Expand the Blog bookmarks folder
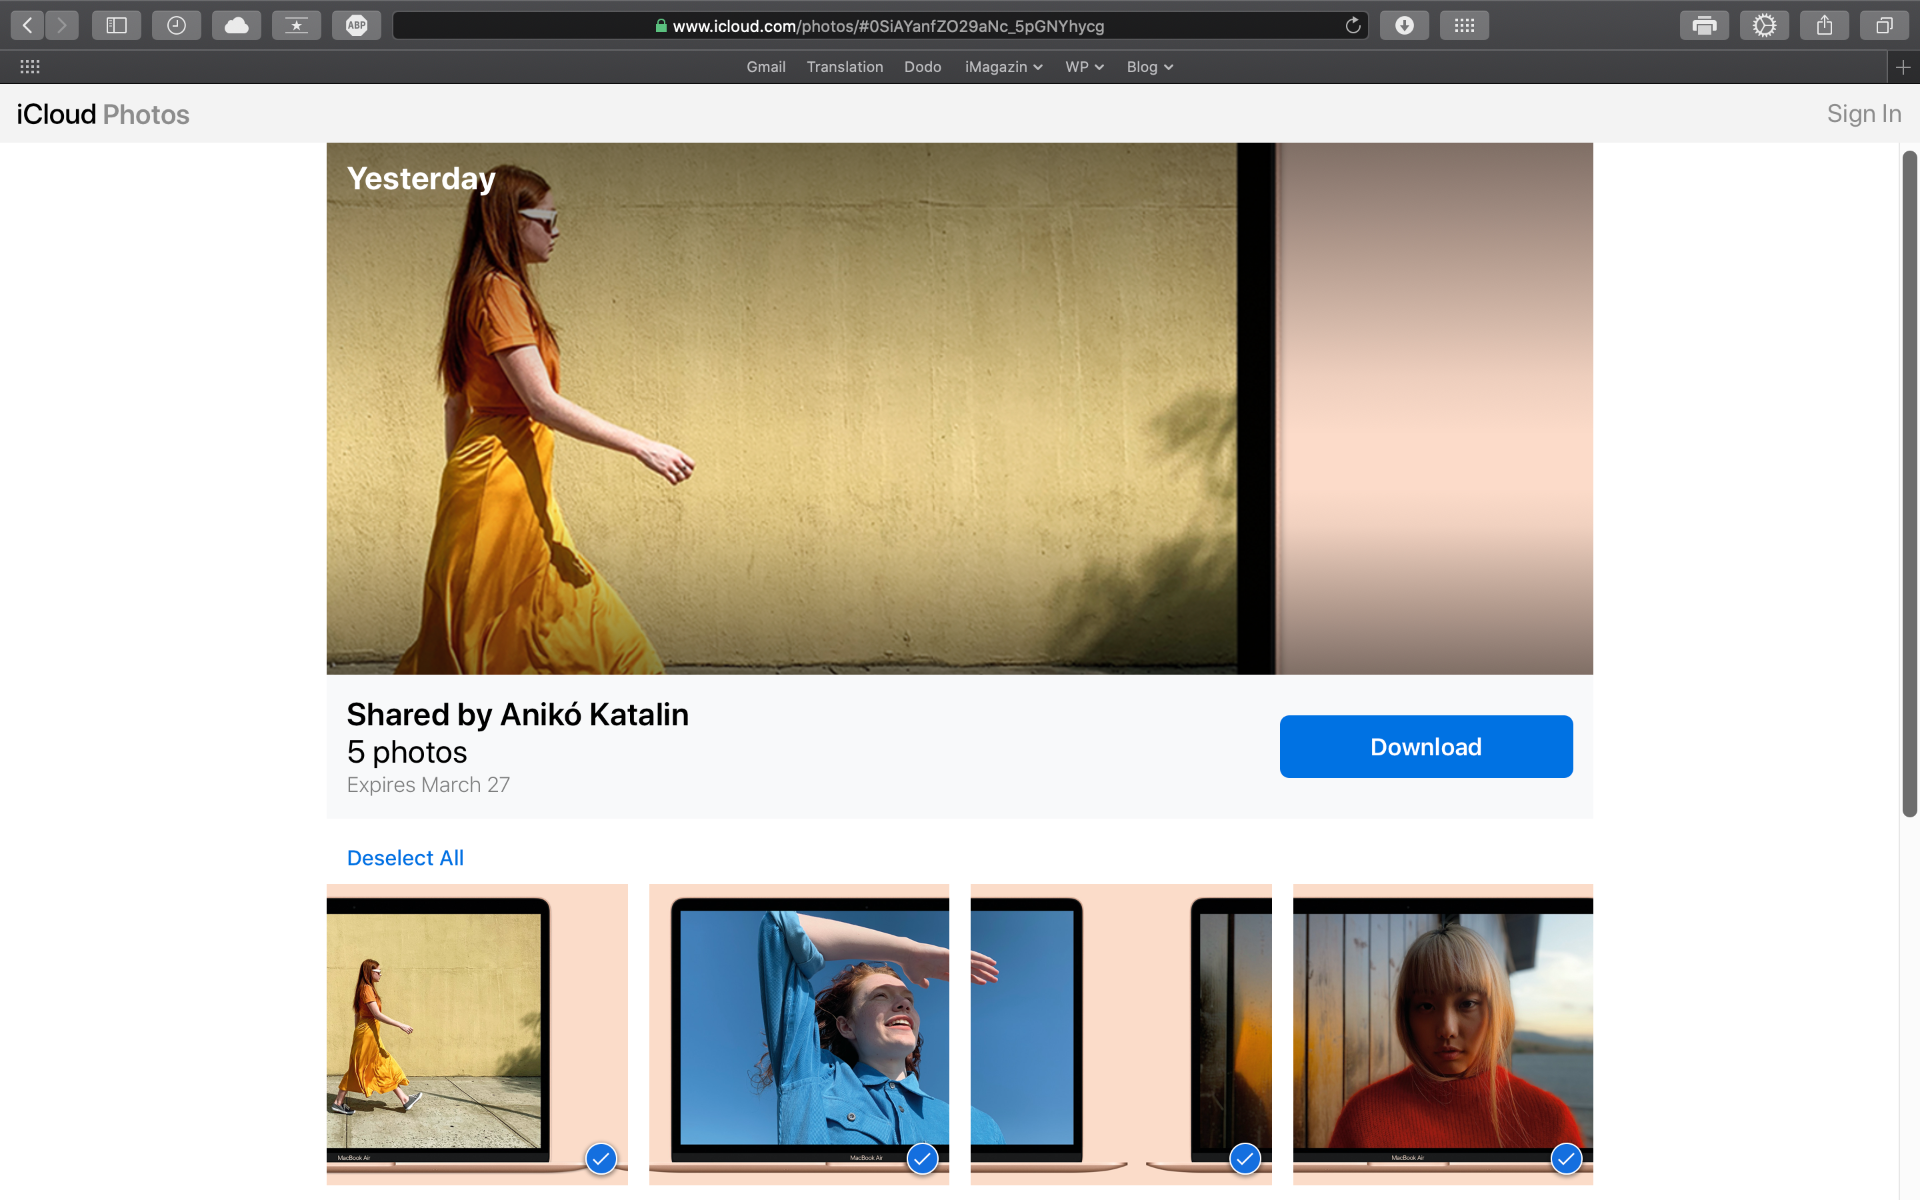1920x1200 pixels. (x=1149, y=67)
